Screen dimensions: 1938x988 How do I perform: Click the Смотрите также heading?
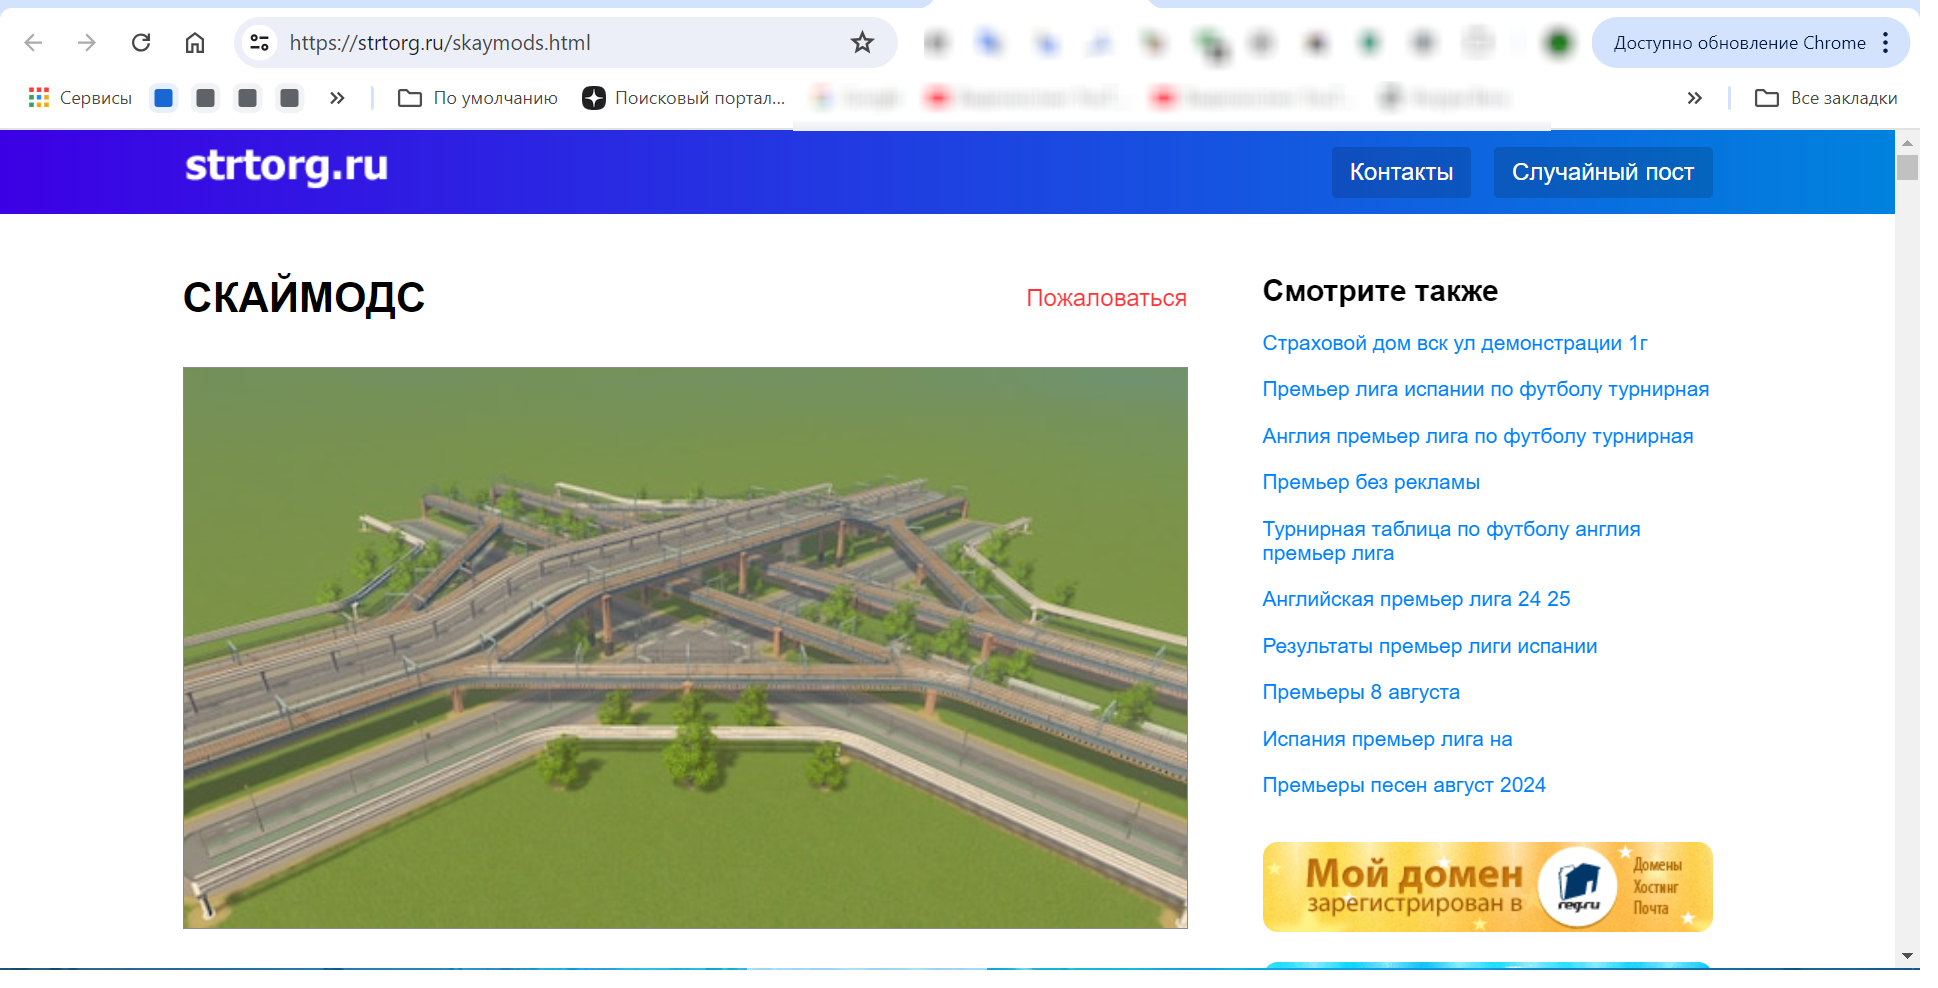tap(1380, 291)
